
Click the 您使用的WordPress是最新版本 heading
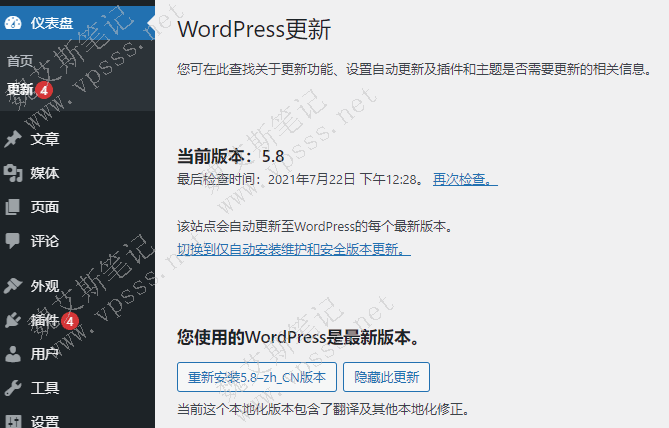pos(298,338)
